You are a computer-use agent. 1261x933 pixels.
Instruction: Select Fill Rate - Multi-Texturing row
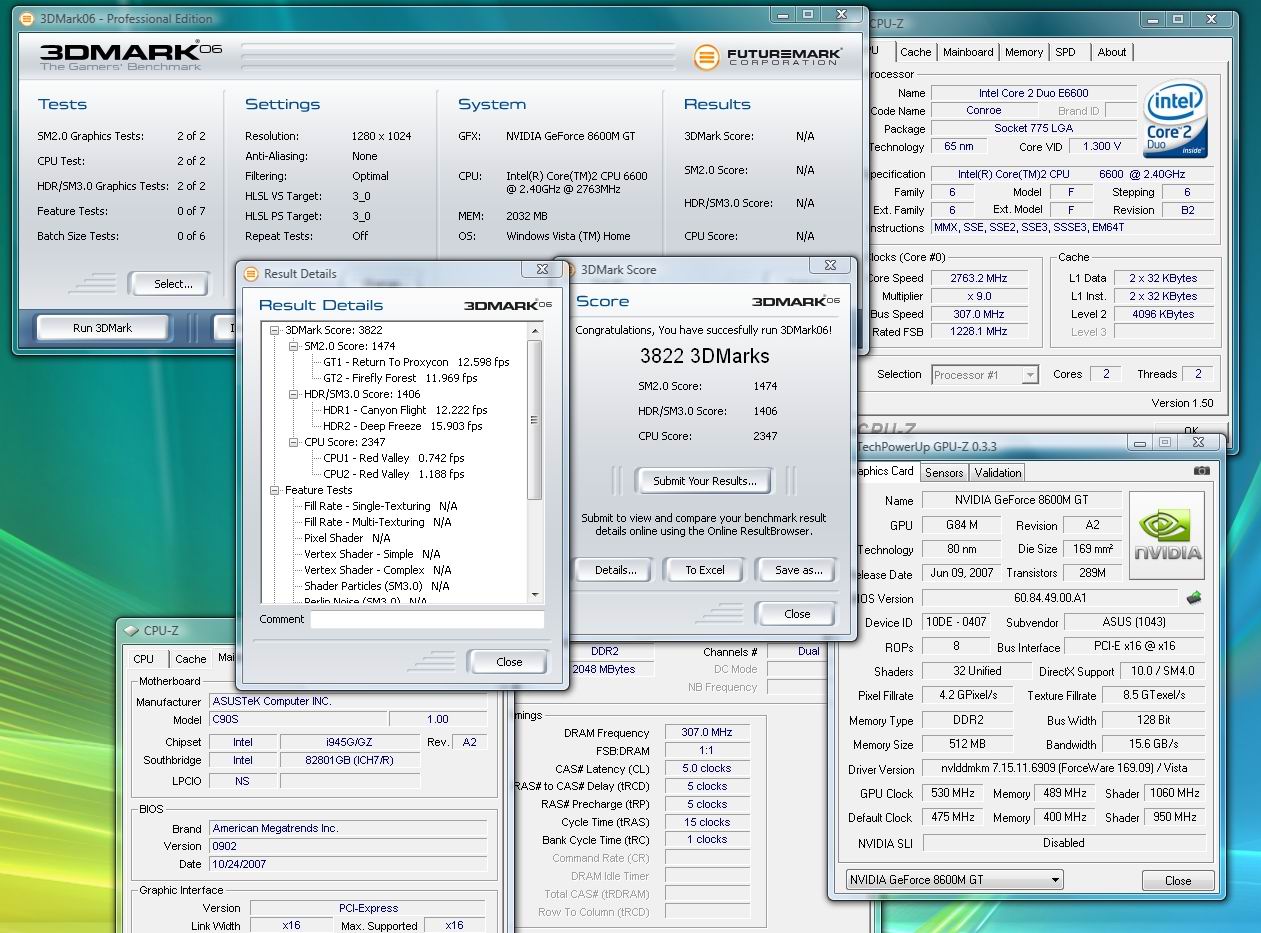tap(377, 522)
